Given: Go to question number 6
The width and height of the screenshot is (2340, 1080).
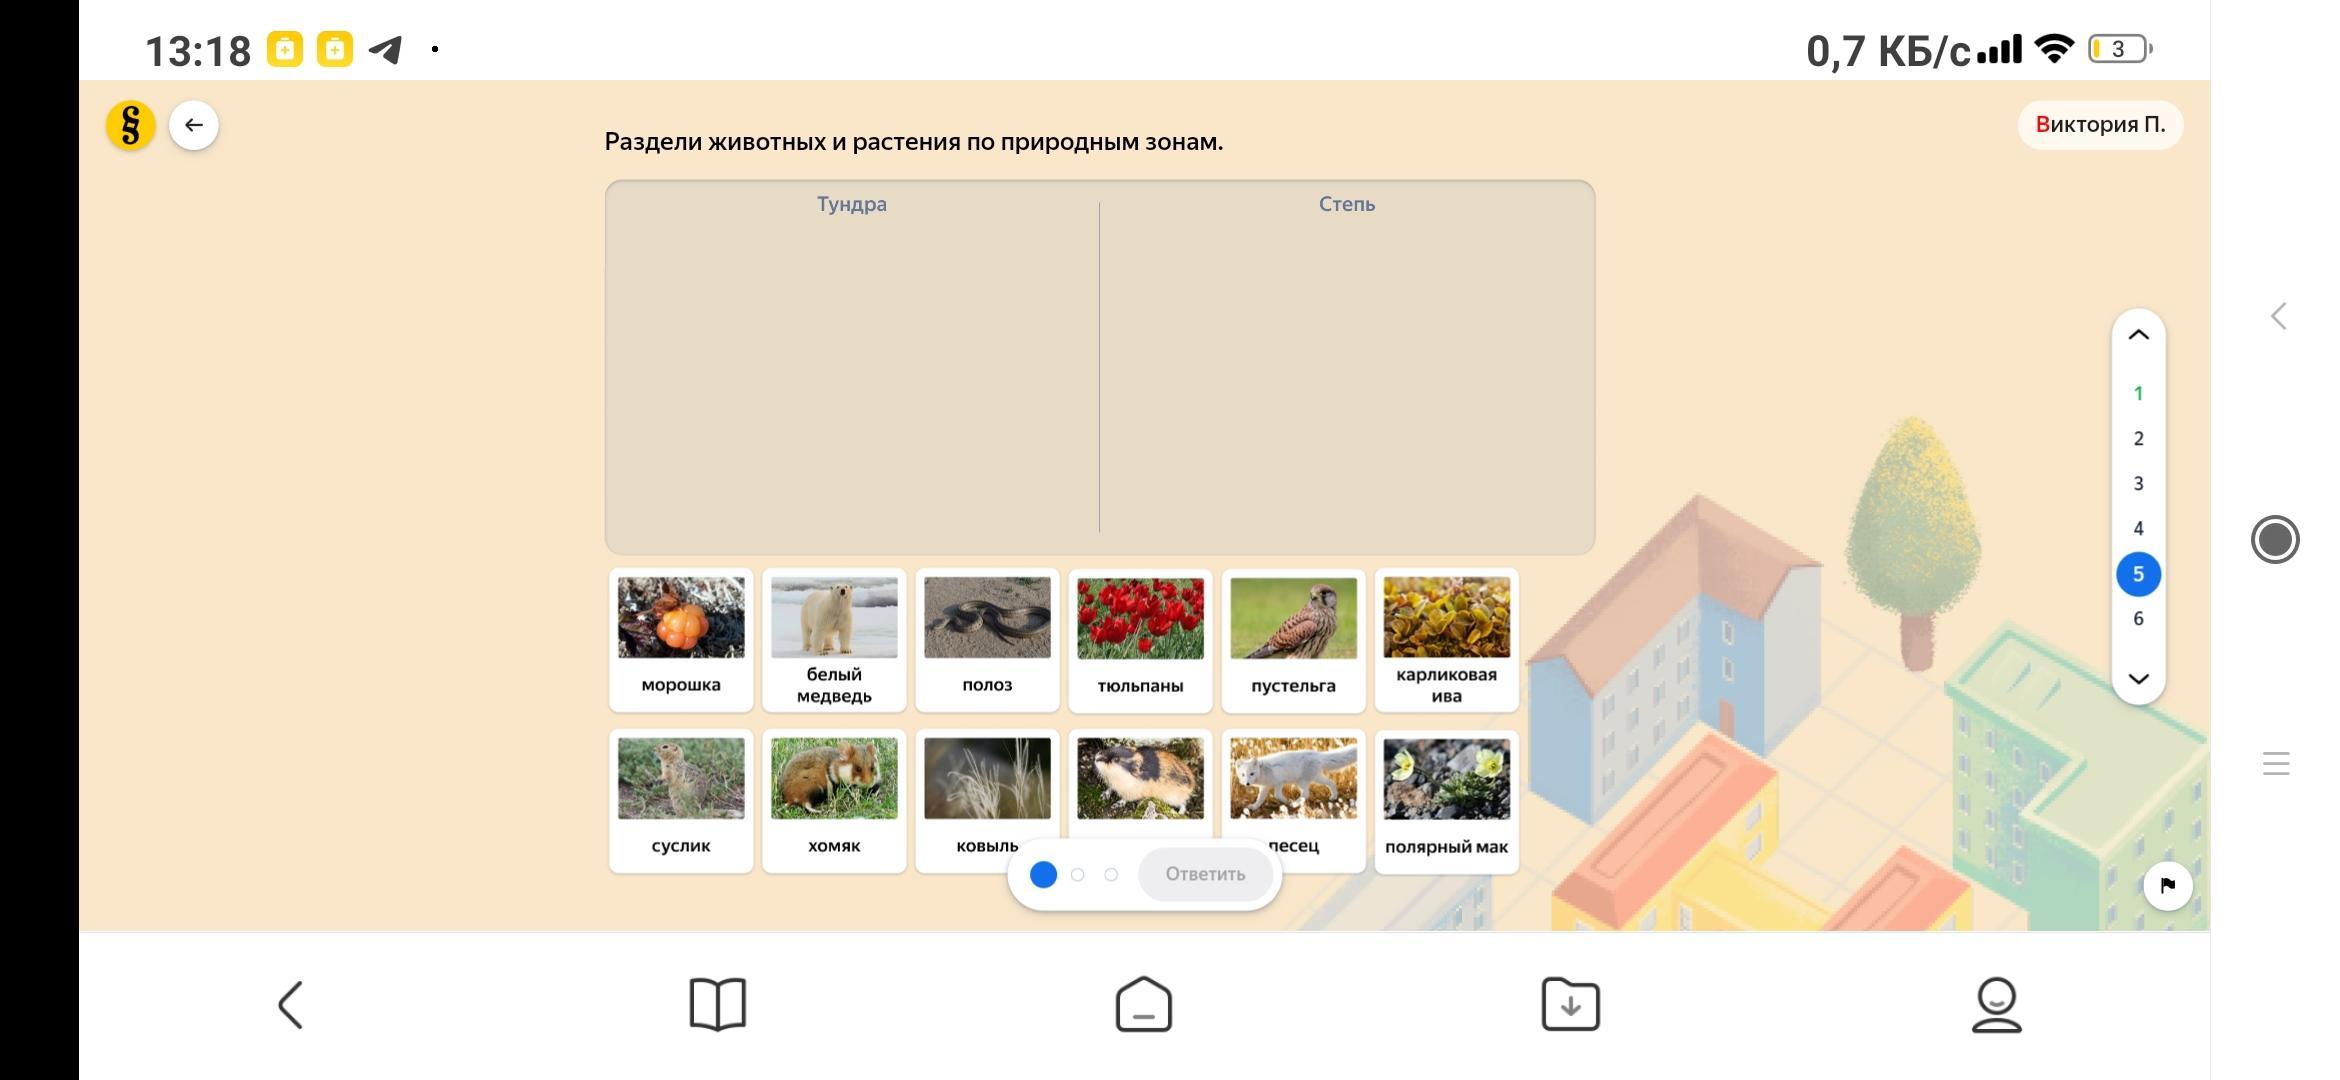Looking at the screenshot, I should pyautogui.click(x=2138, y=619).
